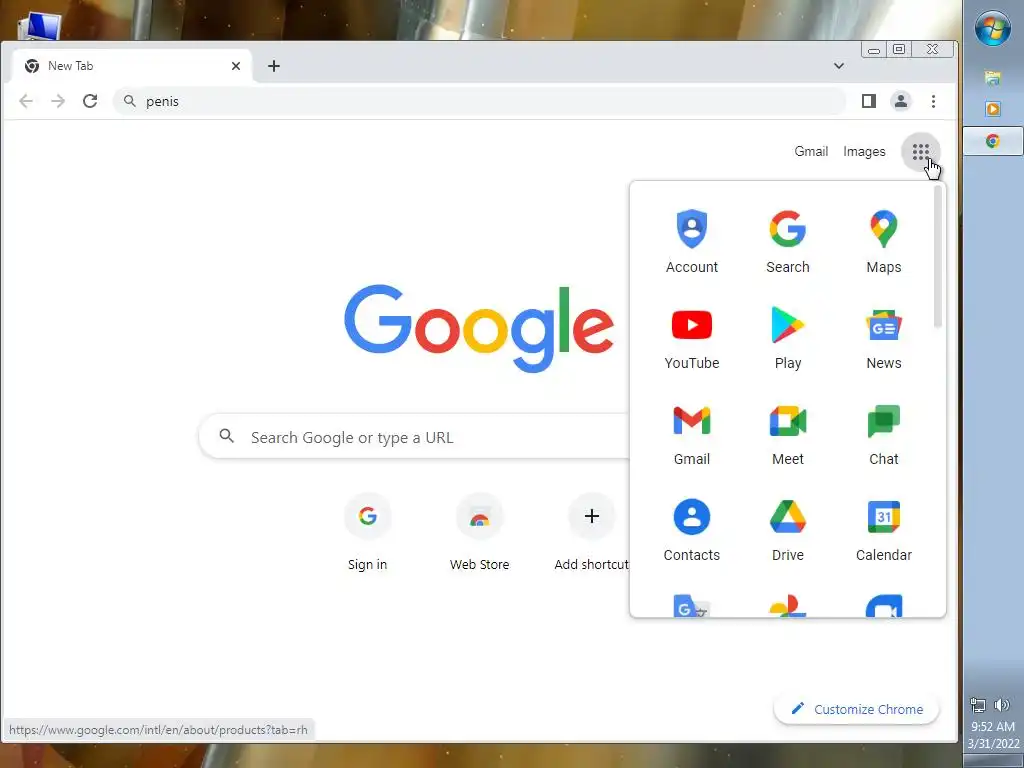Open Google Search app icon
Screen dimensions: 1024x768
[788, 240]
